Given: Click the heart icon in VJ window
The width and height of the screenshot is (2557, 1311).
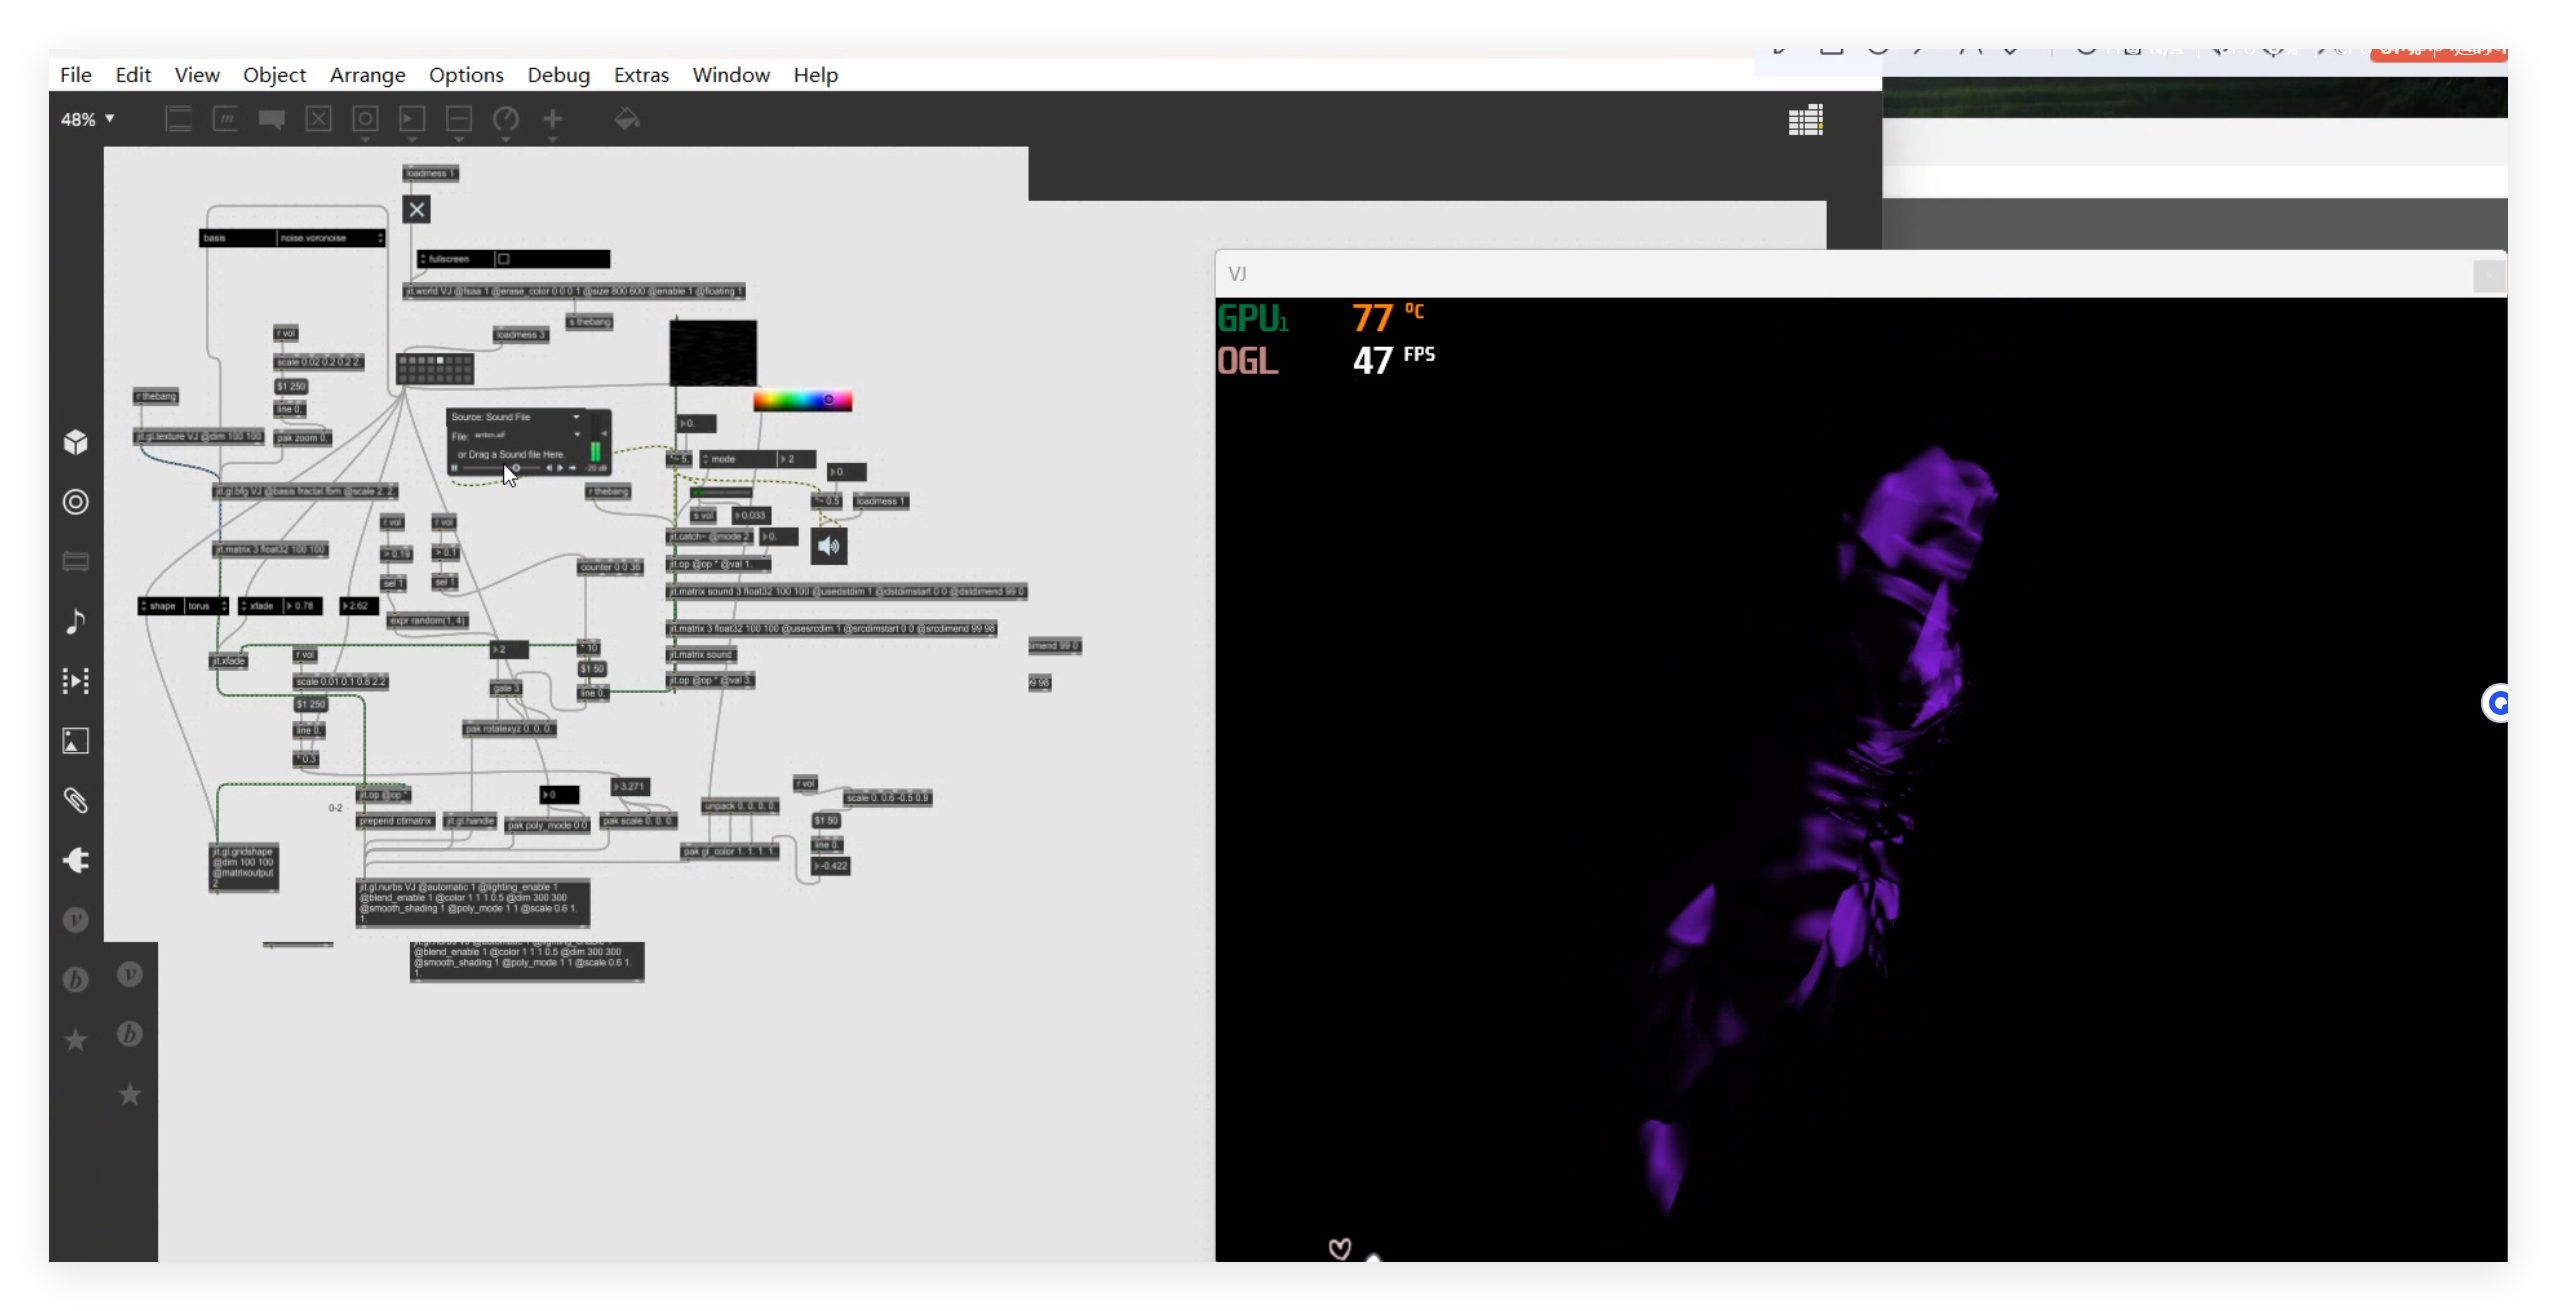Looking at the screenshot, I should [1340, 1248].
